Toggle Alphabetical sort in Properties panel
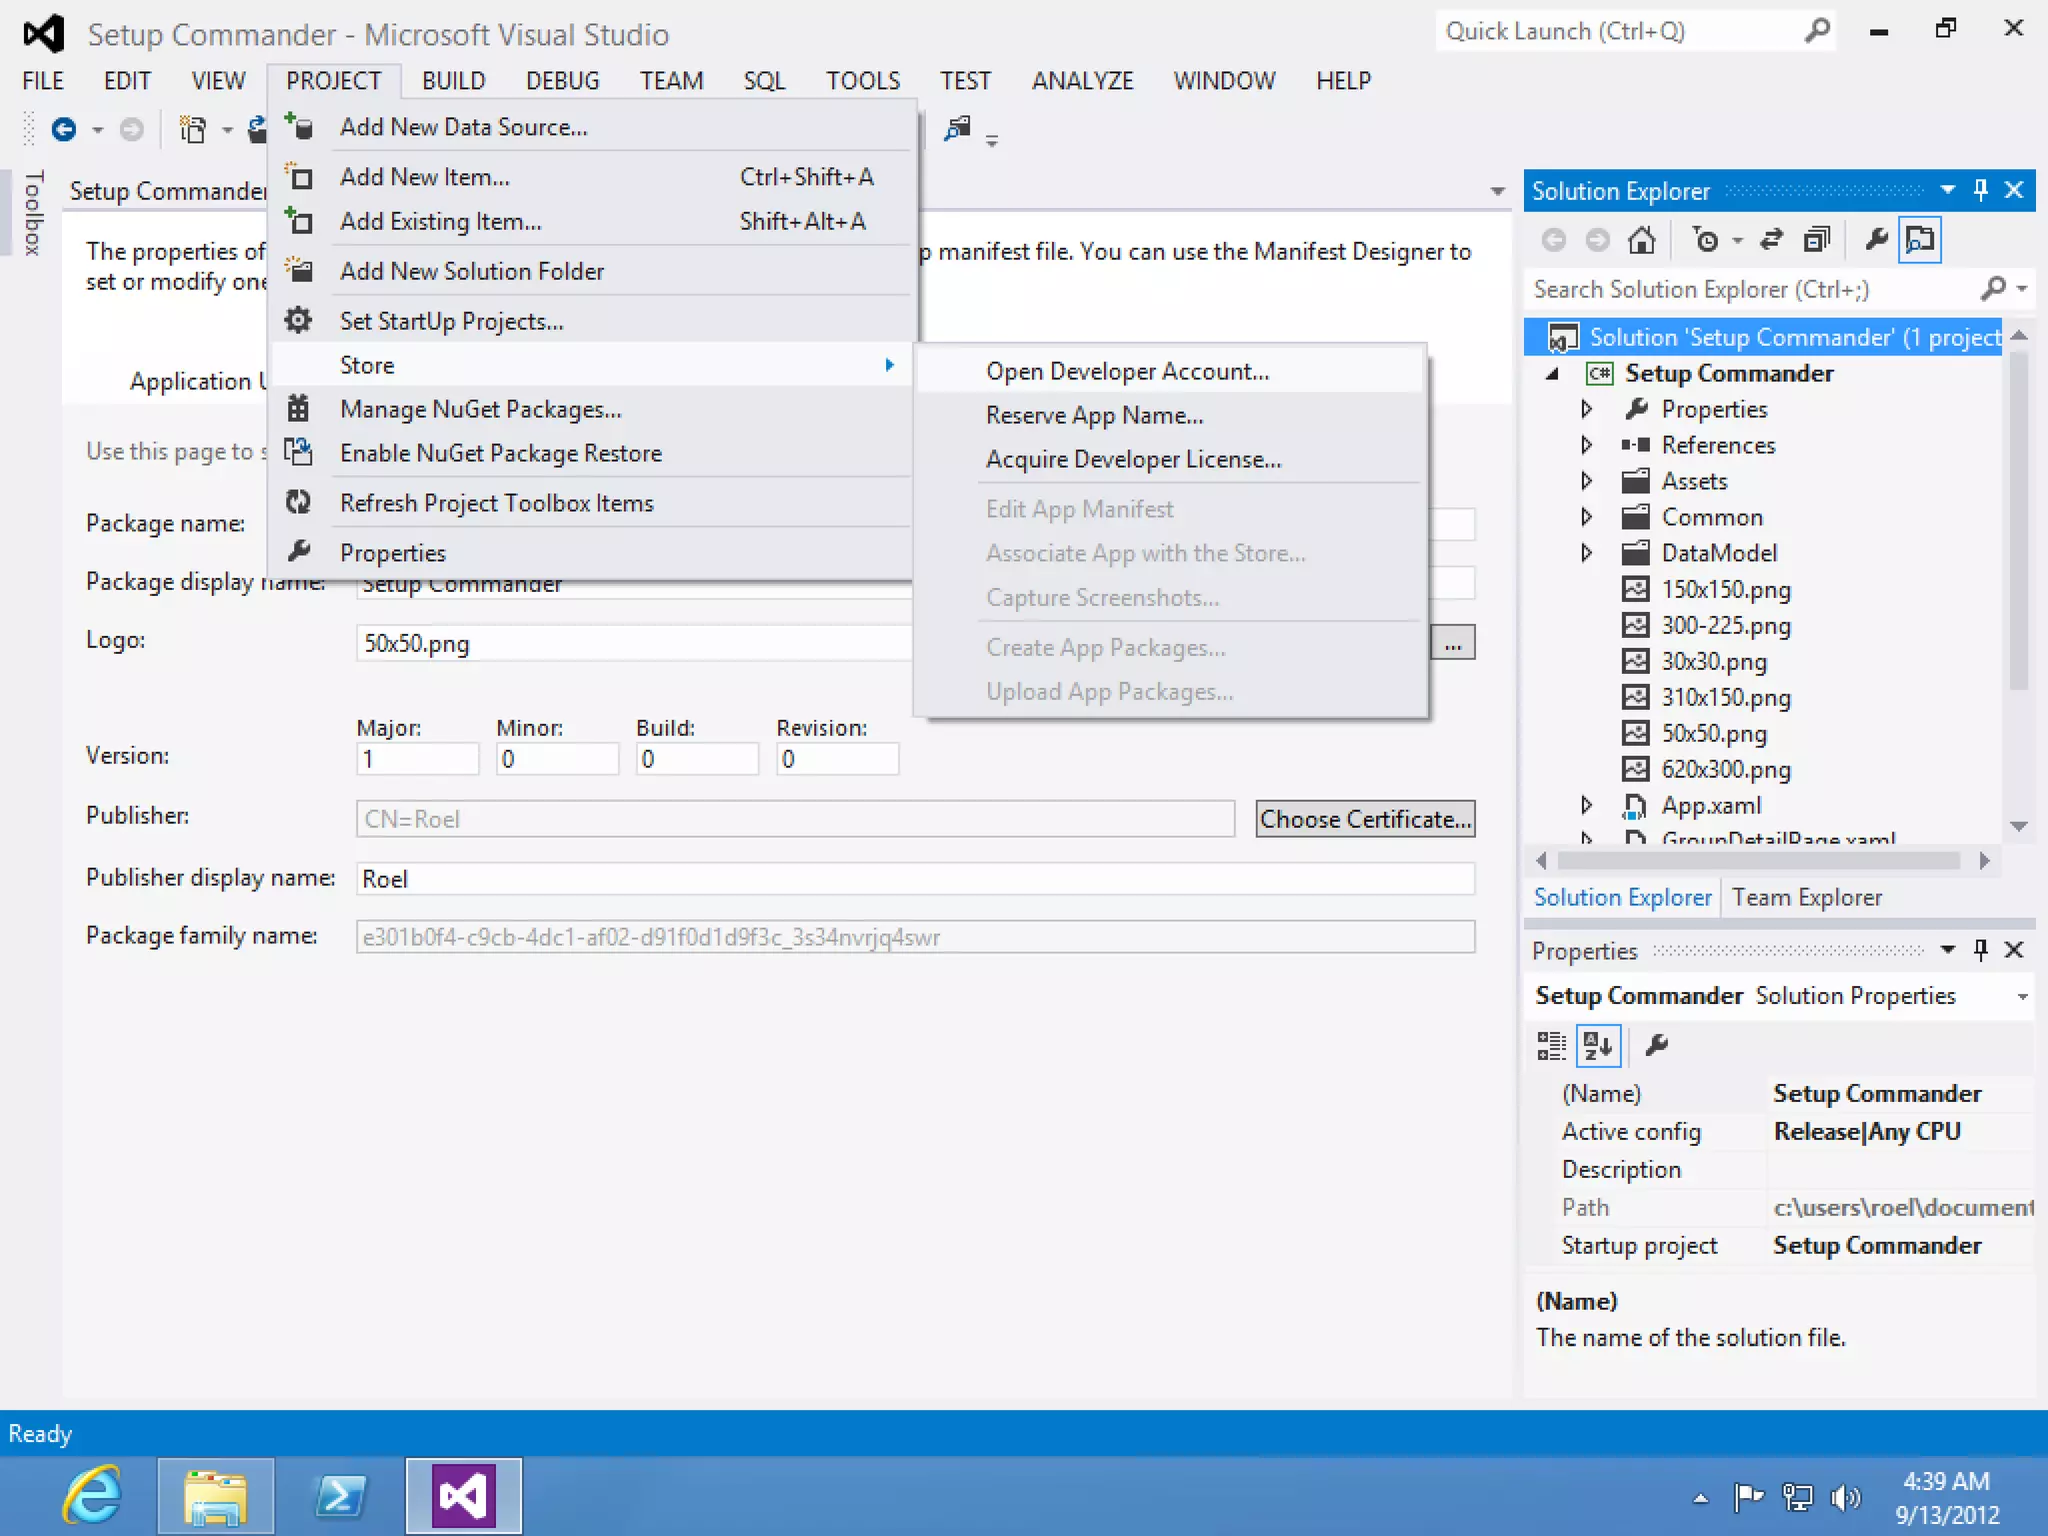This screenshot has height=1536, width=2048. coord(1598,1046)
